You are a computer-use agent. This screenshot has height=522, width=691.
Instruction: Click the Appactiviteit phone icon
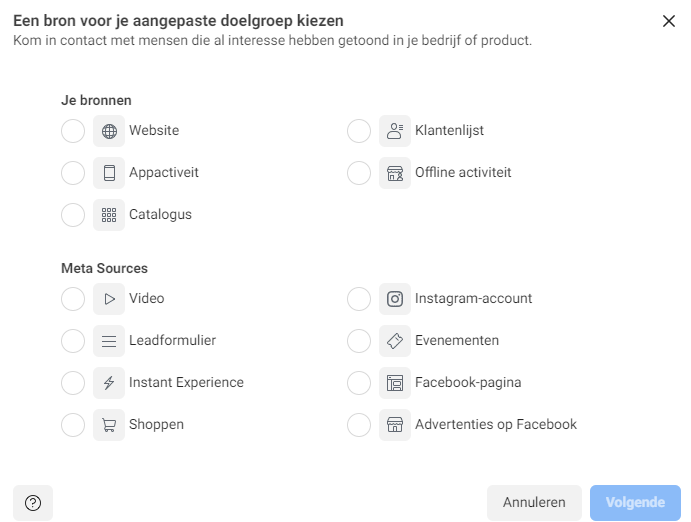tap(109, 173)
